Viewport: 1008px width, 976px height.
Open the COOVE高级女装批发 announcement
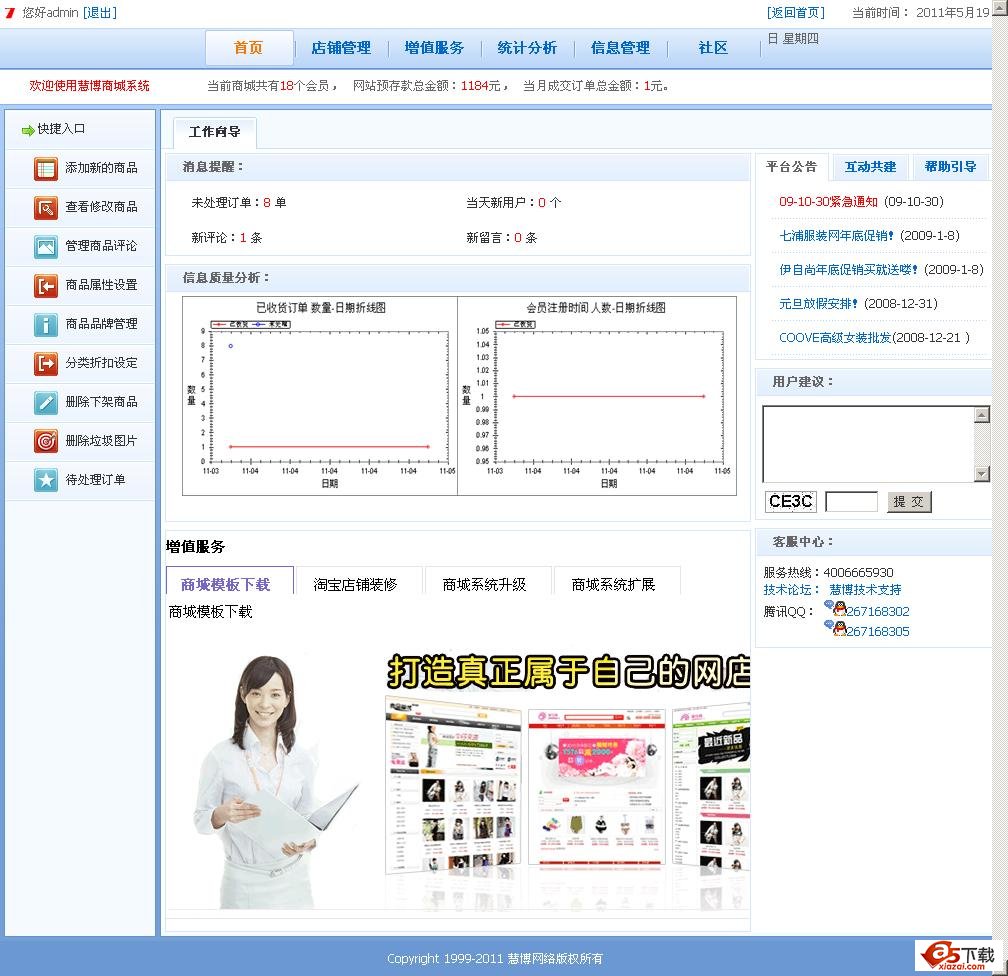[835, 338]
